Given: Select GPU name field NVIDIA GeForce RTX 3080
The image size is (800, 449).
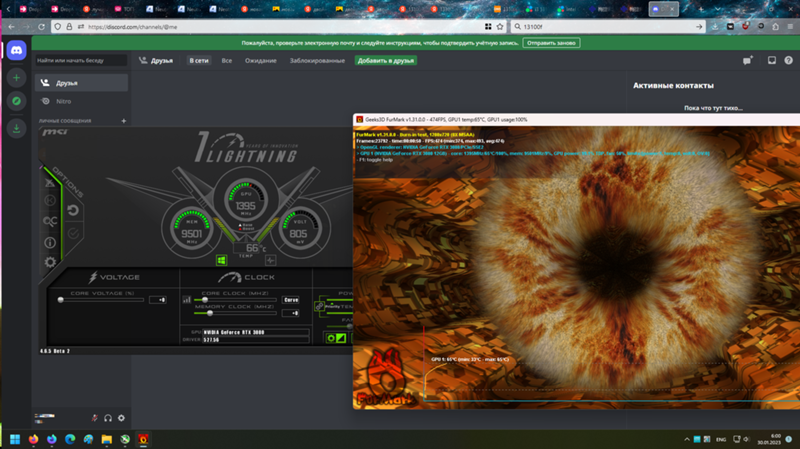Looking at the screenshot, I should pyautogui.click(x=256, y=332).
